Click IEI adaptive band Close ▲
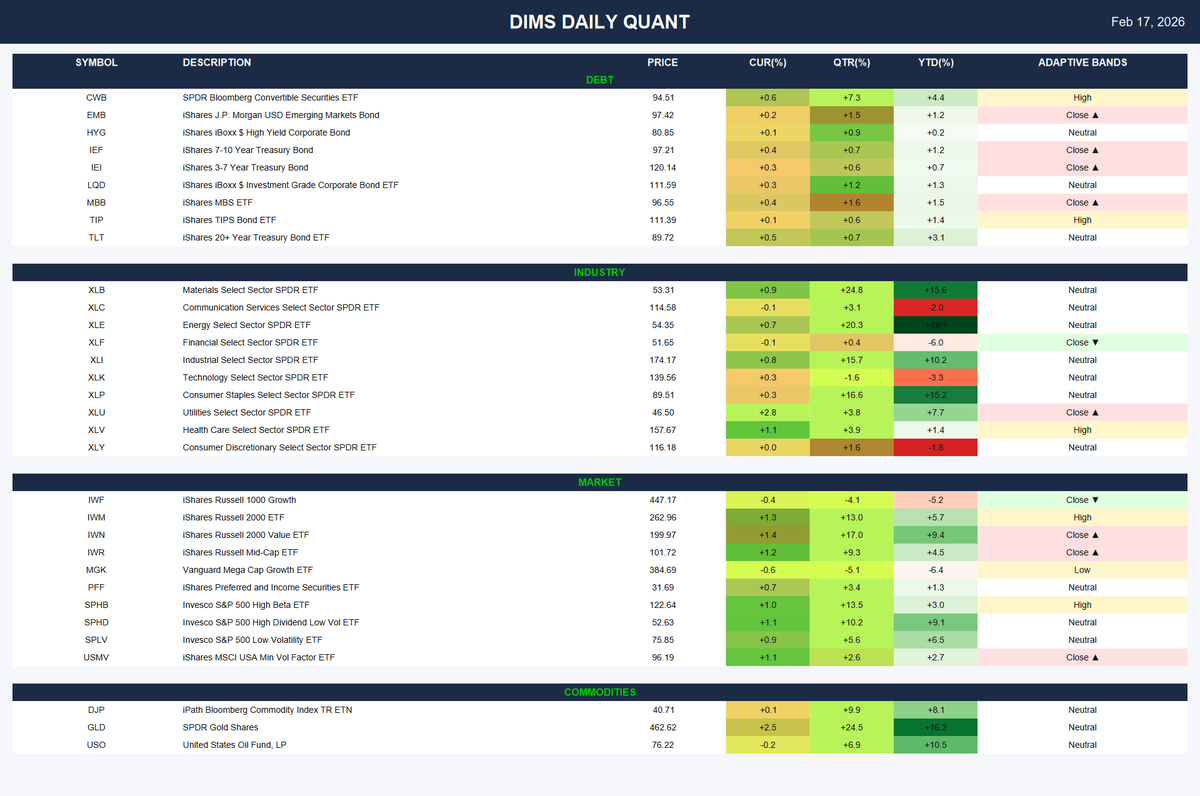The width and height of the screenshot is (1200, 796). (x=1082, y=168)
